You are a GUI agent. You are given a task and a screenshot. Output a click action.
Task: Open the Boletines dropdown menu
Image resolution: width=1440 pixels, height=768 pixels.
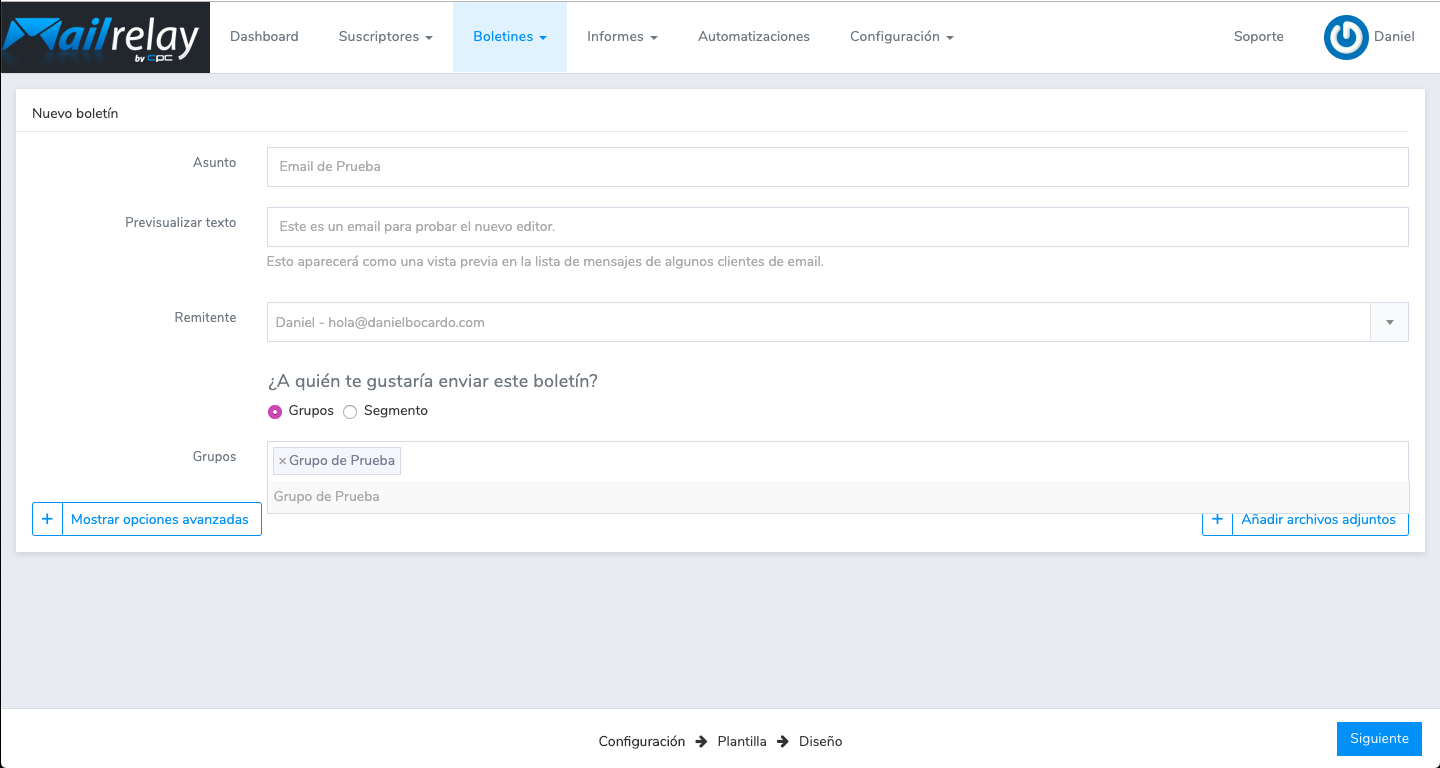tap(510, 37)
